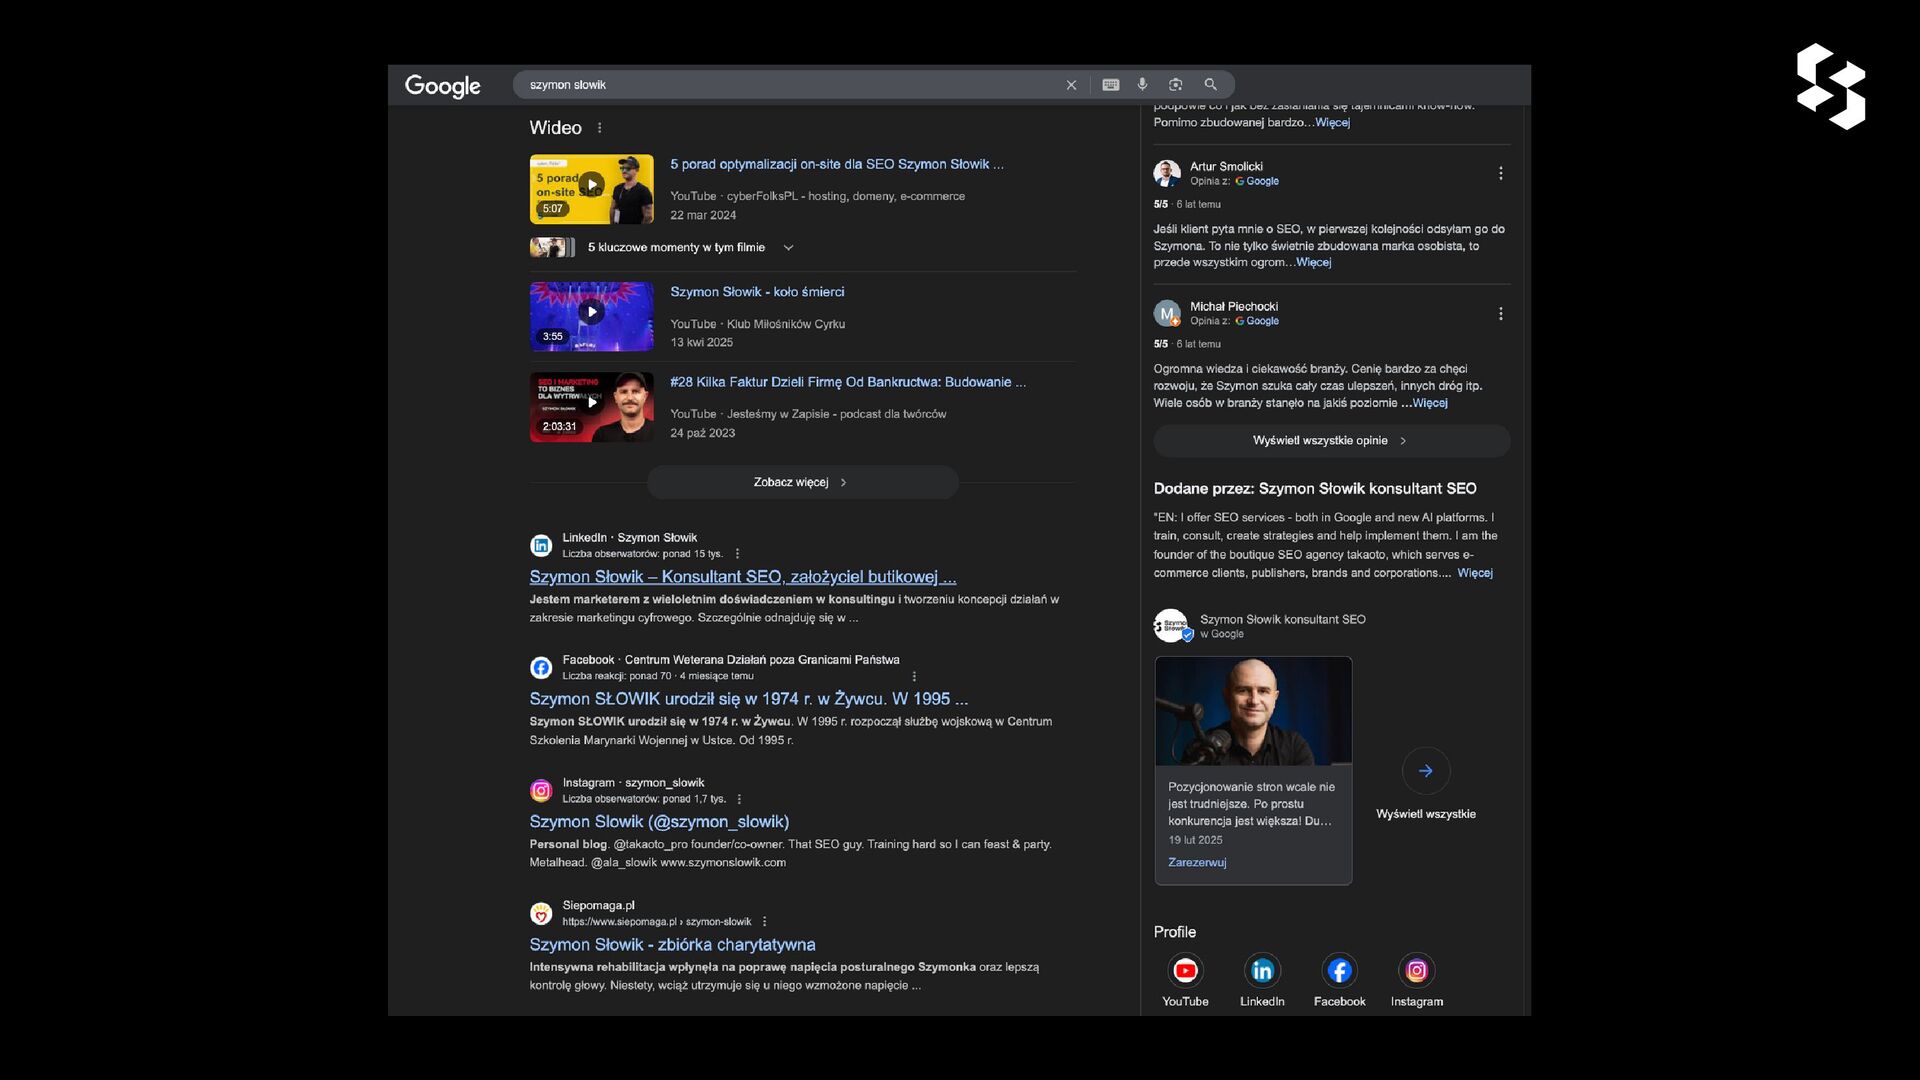Image resolution: width=1920 pixels, height=1080 pixels.
Task: Click Google source link under Michał Piechocki
Action: point(1257,322)
